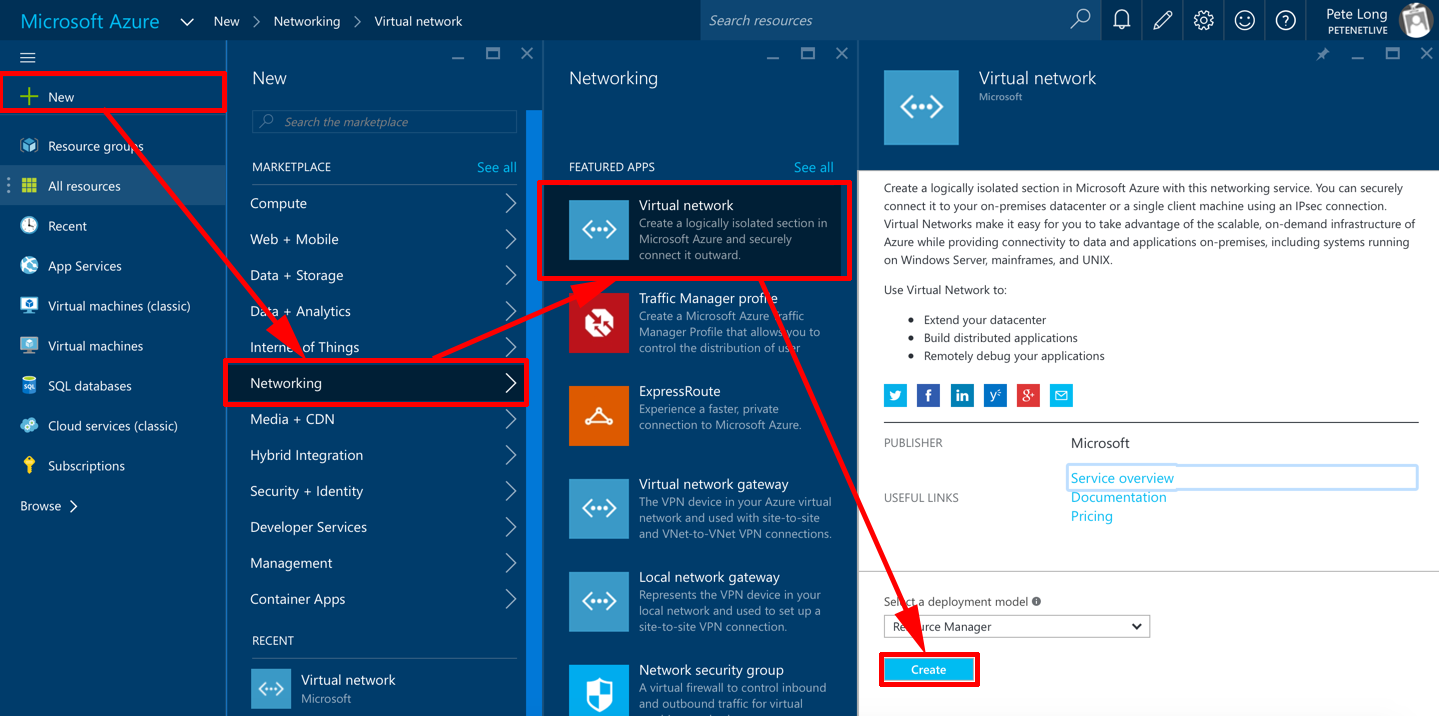Open the deployment model Resource Manager dropdown
The image size is (1439, 716).
pyautogui.click(x=1017, y=627)
